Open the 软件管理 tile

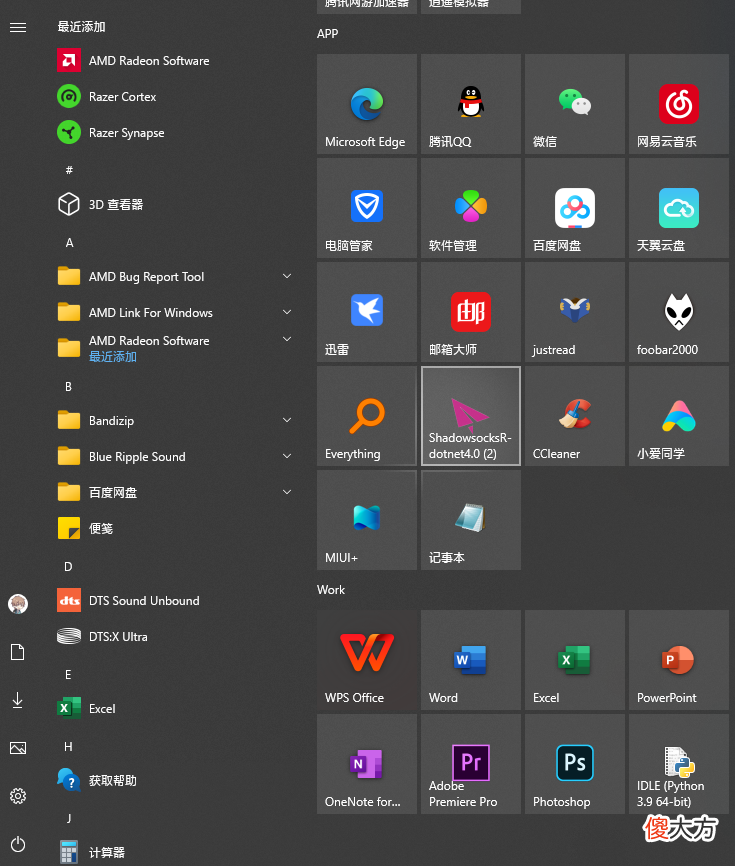pyautogui.click(x=470, y=208)
